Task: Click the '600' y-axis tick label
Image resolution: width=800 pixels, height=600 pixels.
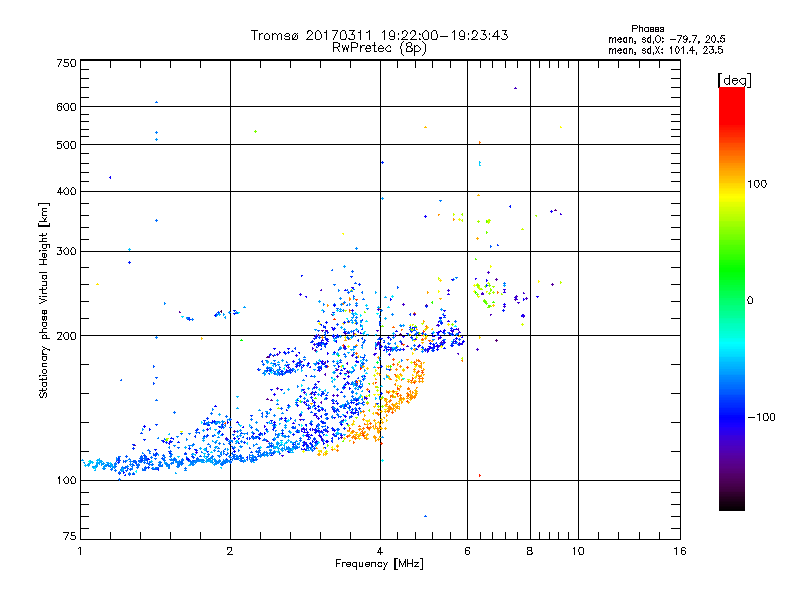Action: [66, 107]
